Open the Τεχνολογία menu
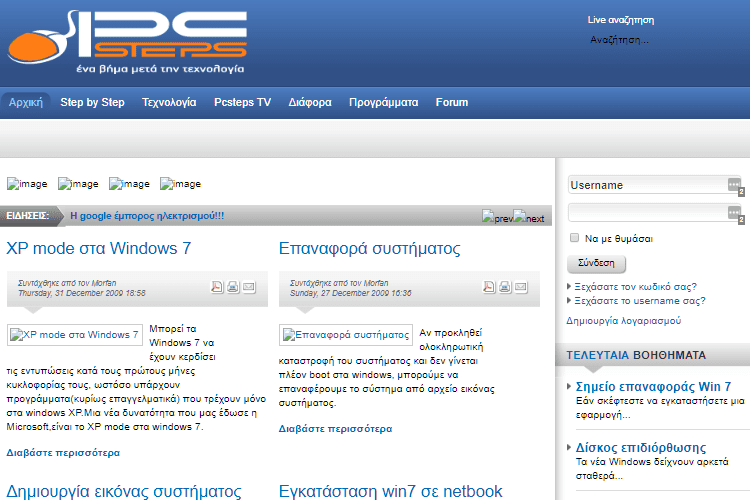The image size is (750, 500). pos(169,102)
